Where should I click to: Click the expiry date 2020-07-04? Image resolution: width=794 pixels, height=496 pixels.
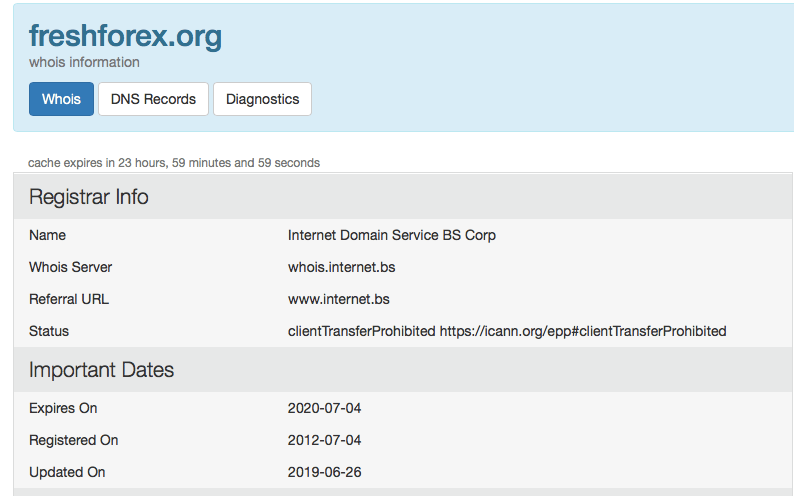tap(323, 408)
